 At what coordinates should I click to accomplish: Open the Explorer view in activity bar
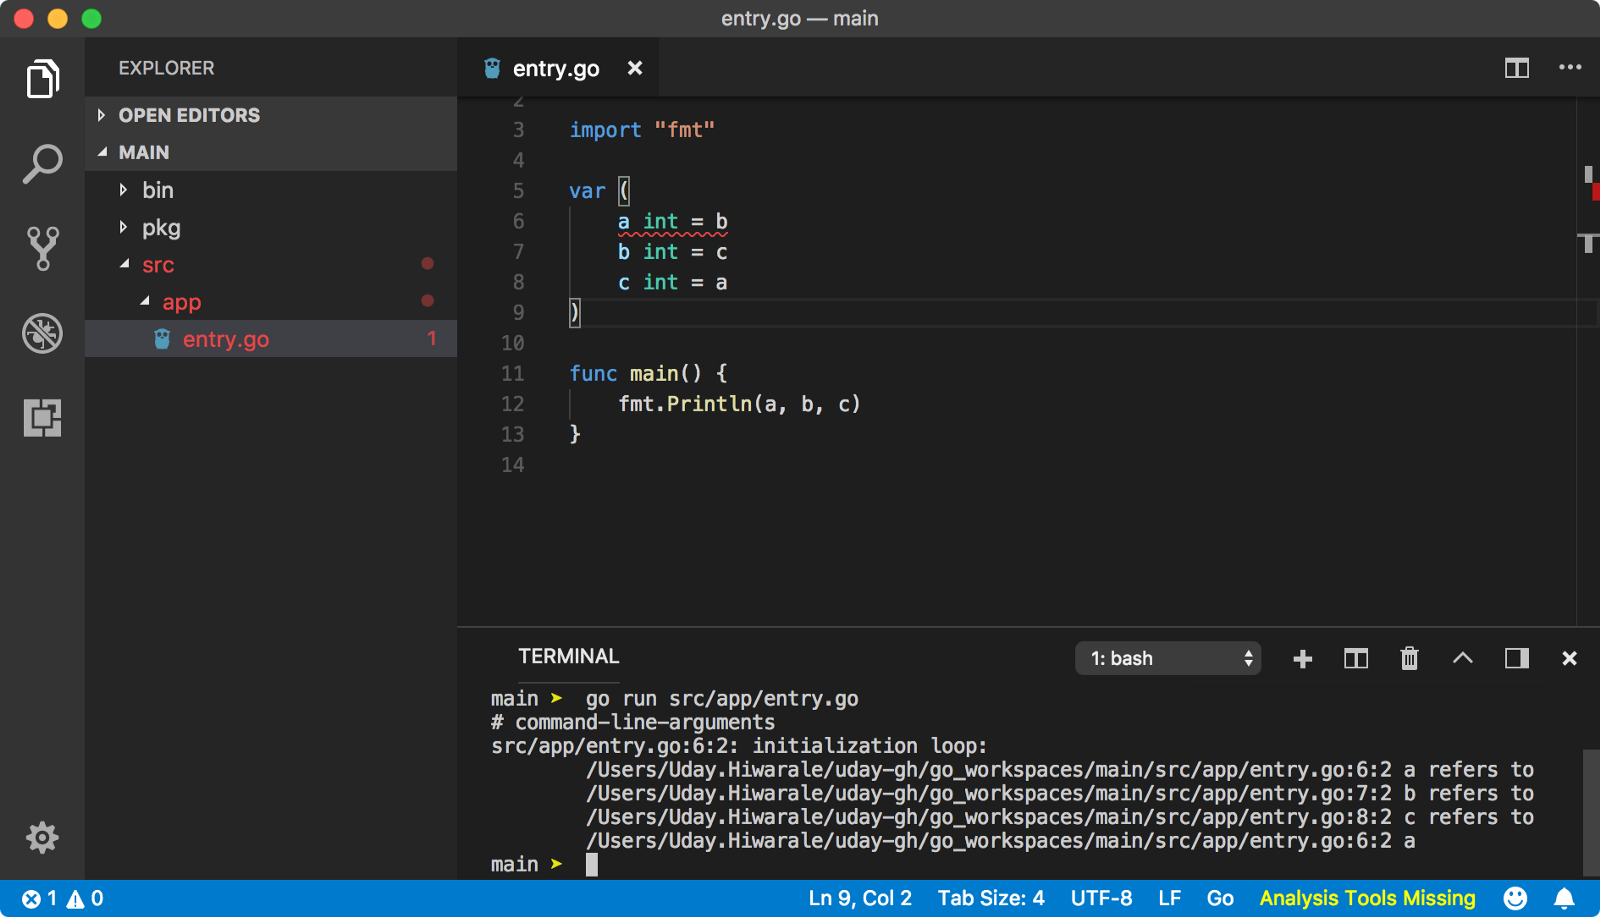pos(42,79)
